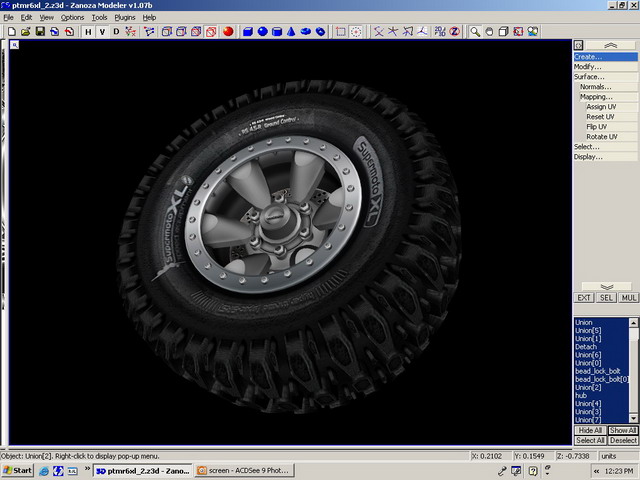Expand the Display... panel section
This screenshot has width=640, height=480.
click(588, 157)
